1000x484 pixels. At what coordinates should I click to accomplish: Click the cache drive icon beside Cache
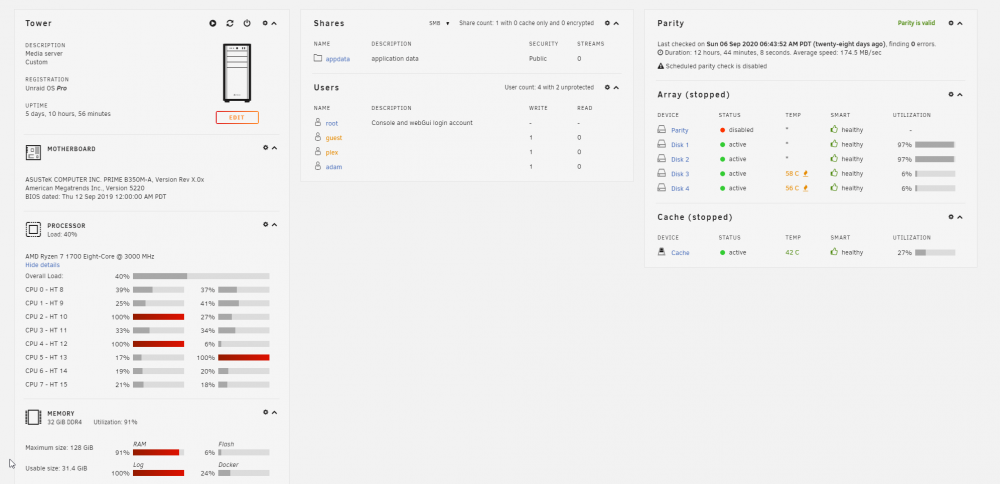(x=662, y=252)
